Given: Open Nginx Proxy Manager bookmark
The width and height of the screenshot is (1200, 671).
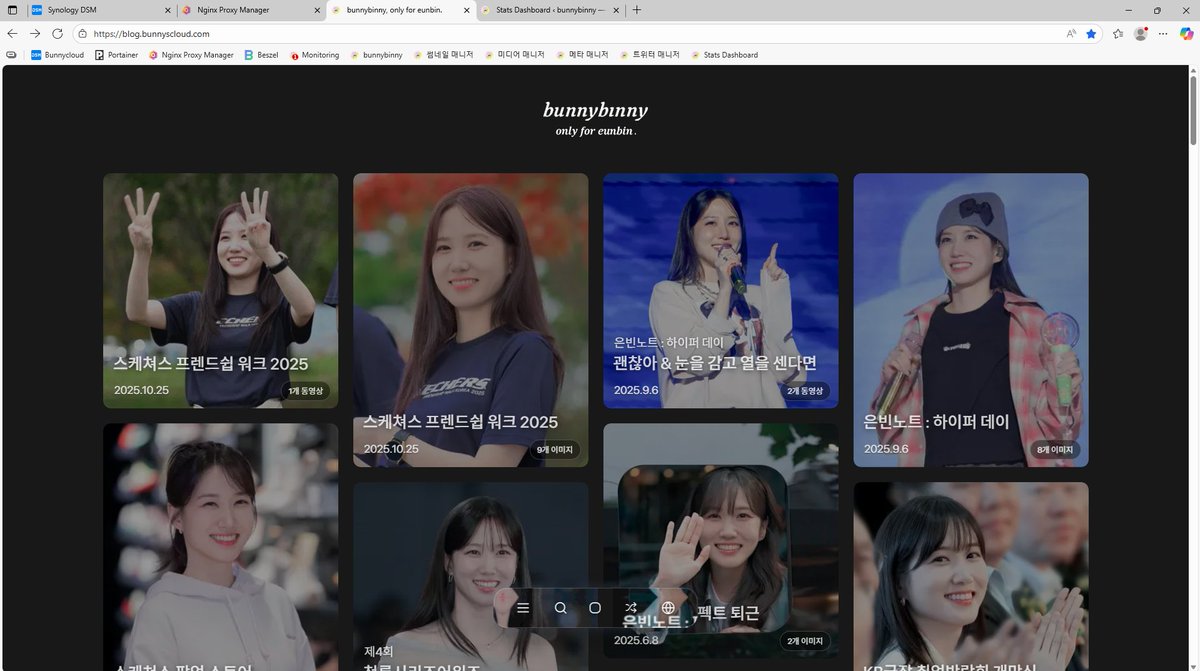Looking at the screenshot, I should click(191, 55).
